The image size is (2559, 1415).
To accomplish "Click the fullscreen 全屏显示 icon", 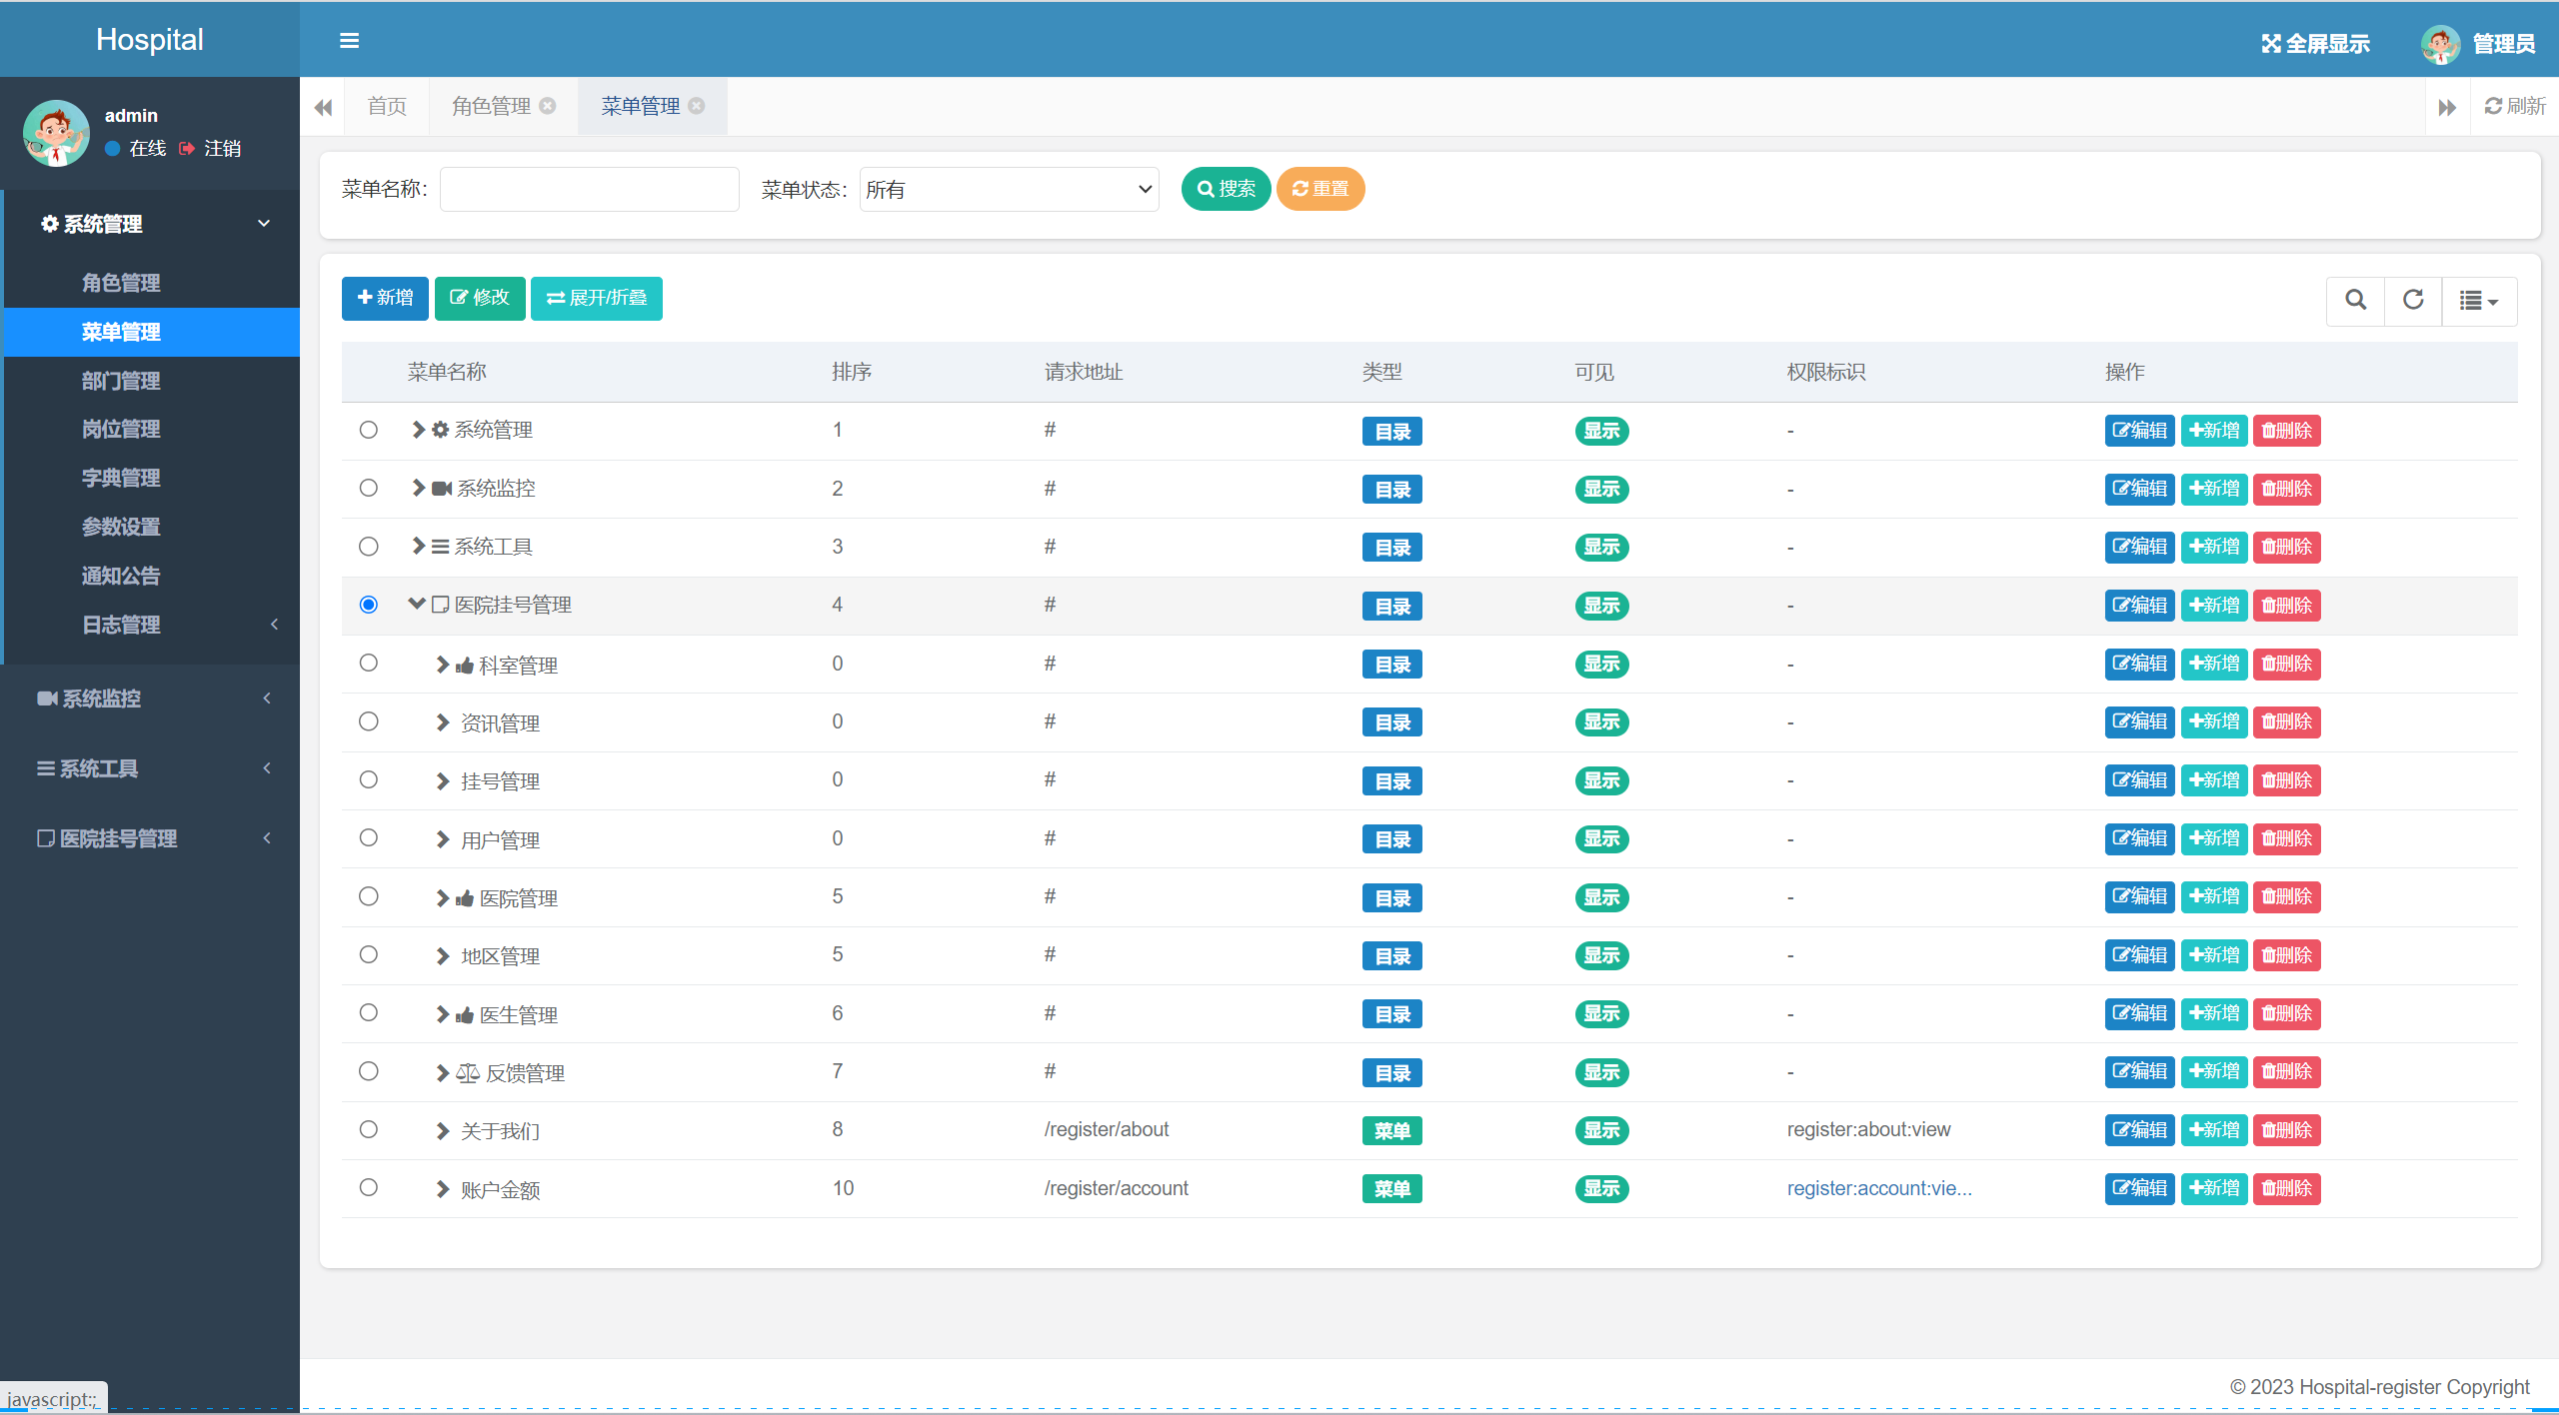I will [2271, 44].
